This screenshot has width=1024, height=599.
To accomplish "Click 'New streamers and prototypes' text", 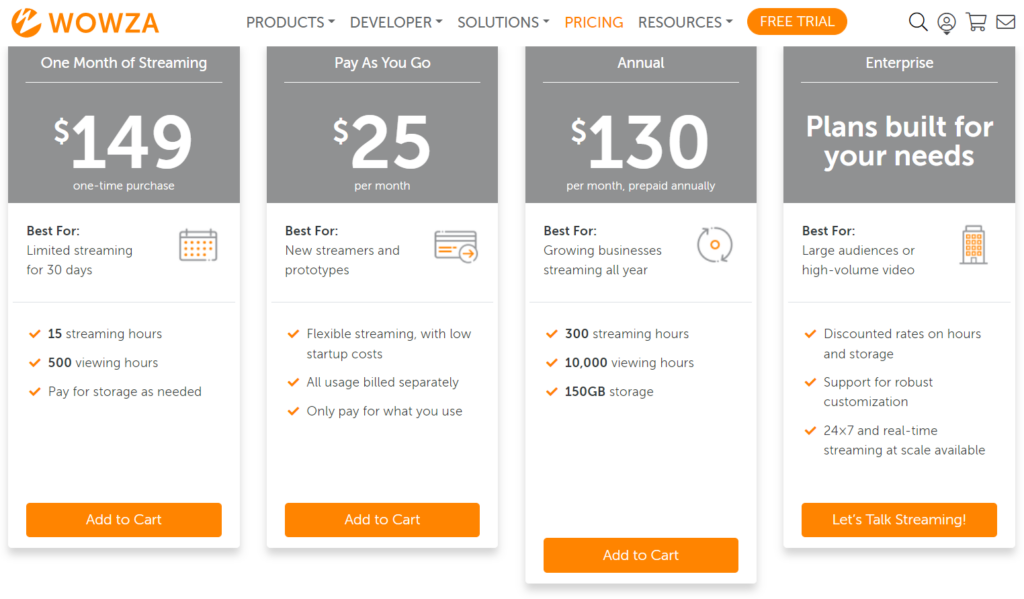I will coord(342,260).
